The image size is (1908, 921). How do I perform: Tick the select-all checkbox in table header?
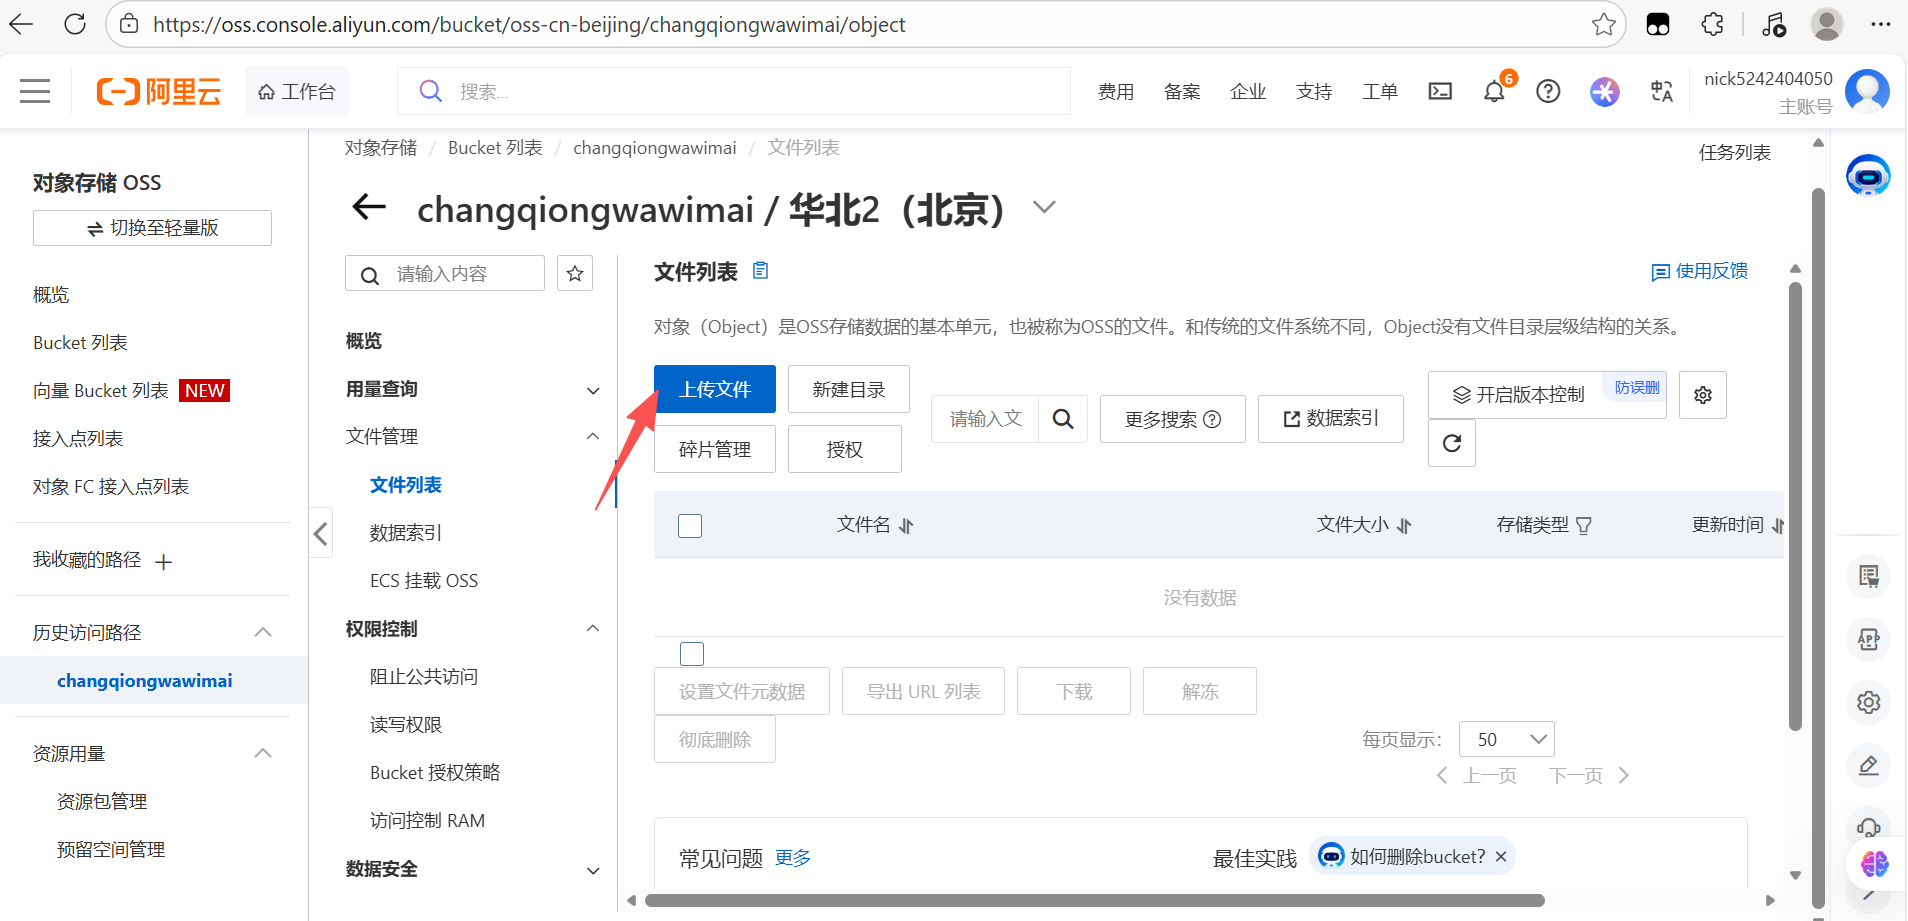coord(690,525)
